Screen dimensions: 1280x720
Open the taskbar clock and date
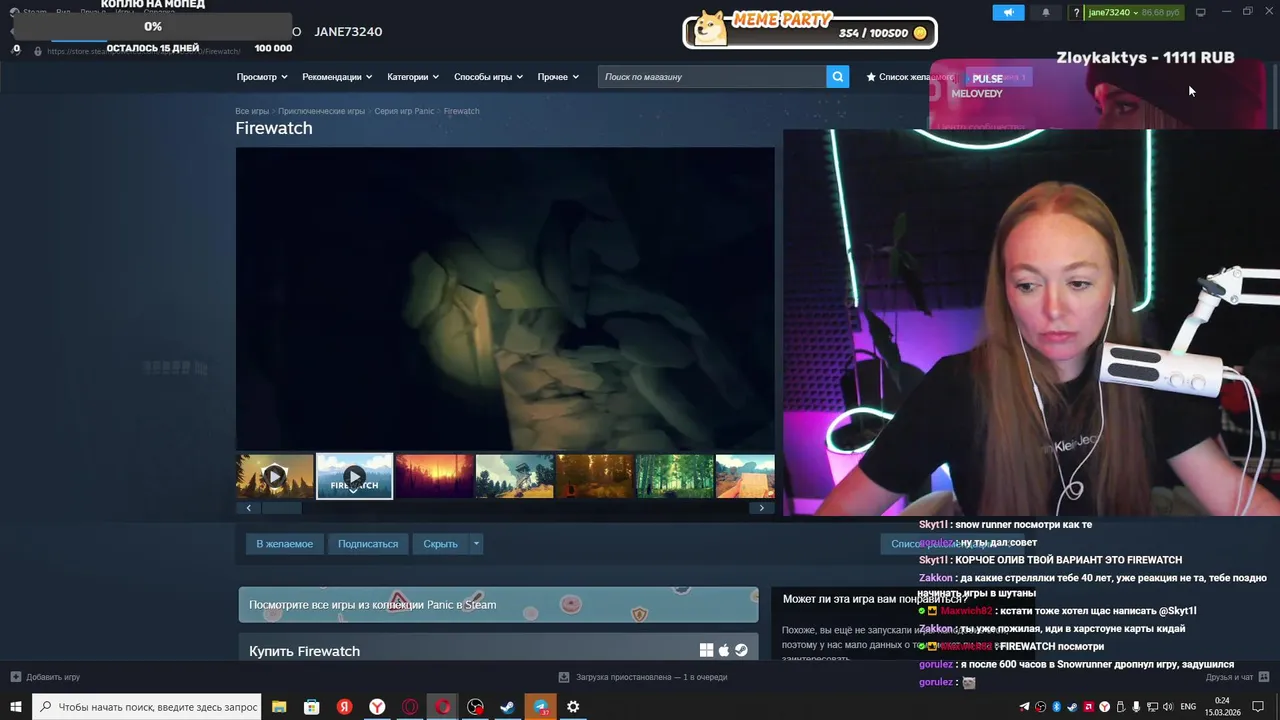pyautogui.click(x=1222, y=707)
